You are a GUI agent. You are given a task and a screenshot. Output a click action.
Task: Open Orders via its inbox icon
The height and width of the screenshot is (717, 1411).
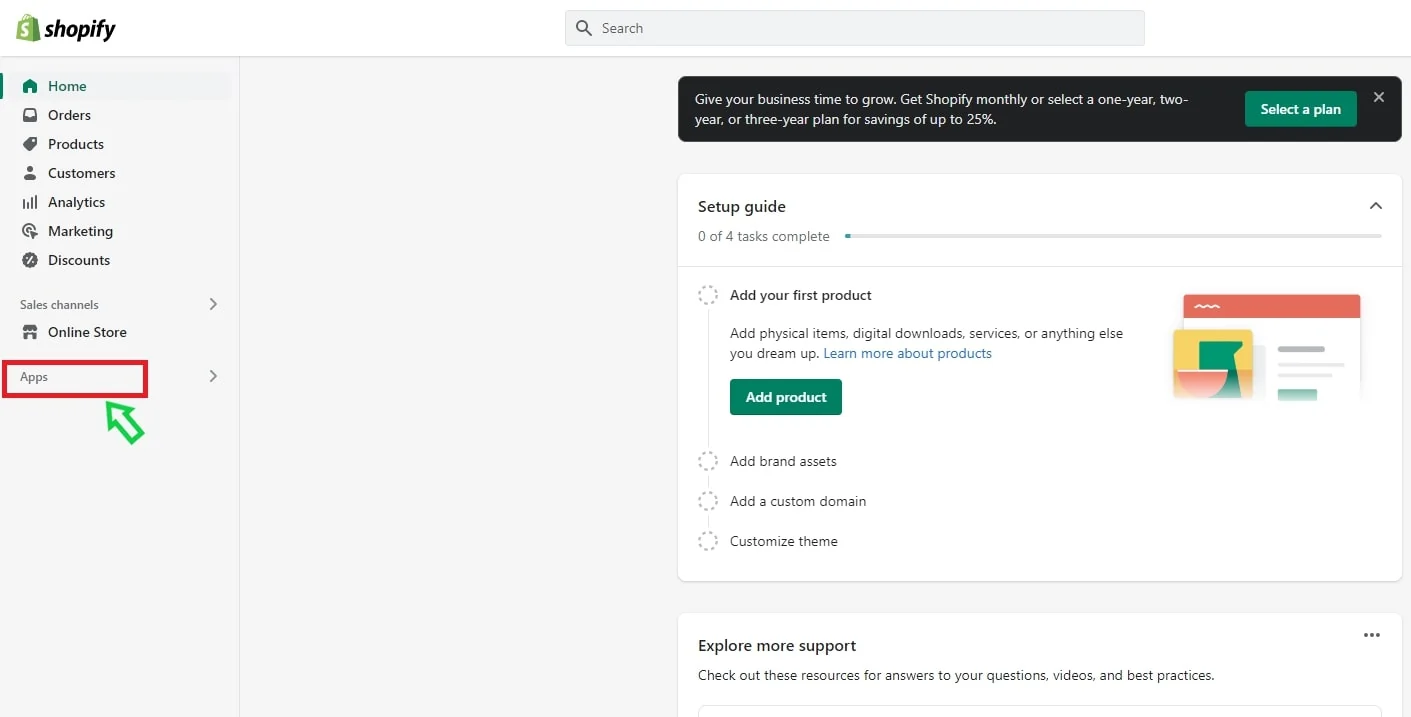click(x=30, y=115)
